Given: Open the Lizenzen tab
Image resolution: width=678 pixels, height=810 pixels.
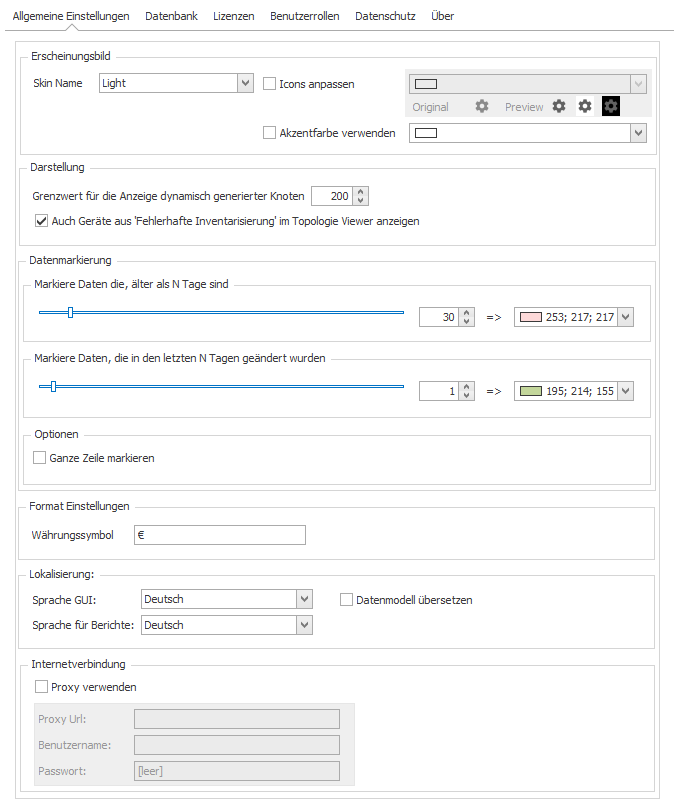Looking at the screenshot, I should [234, 16].
